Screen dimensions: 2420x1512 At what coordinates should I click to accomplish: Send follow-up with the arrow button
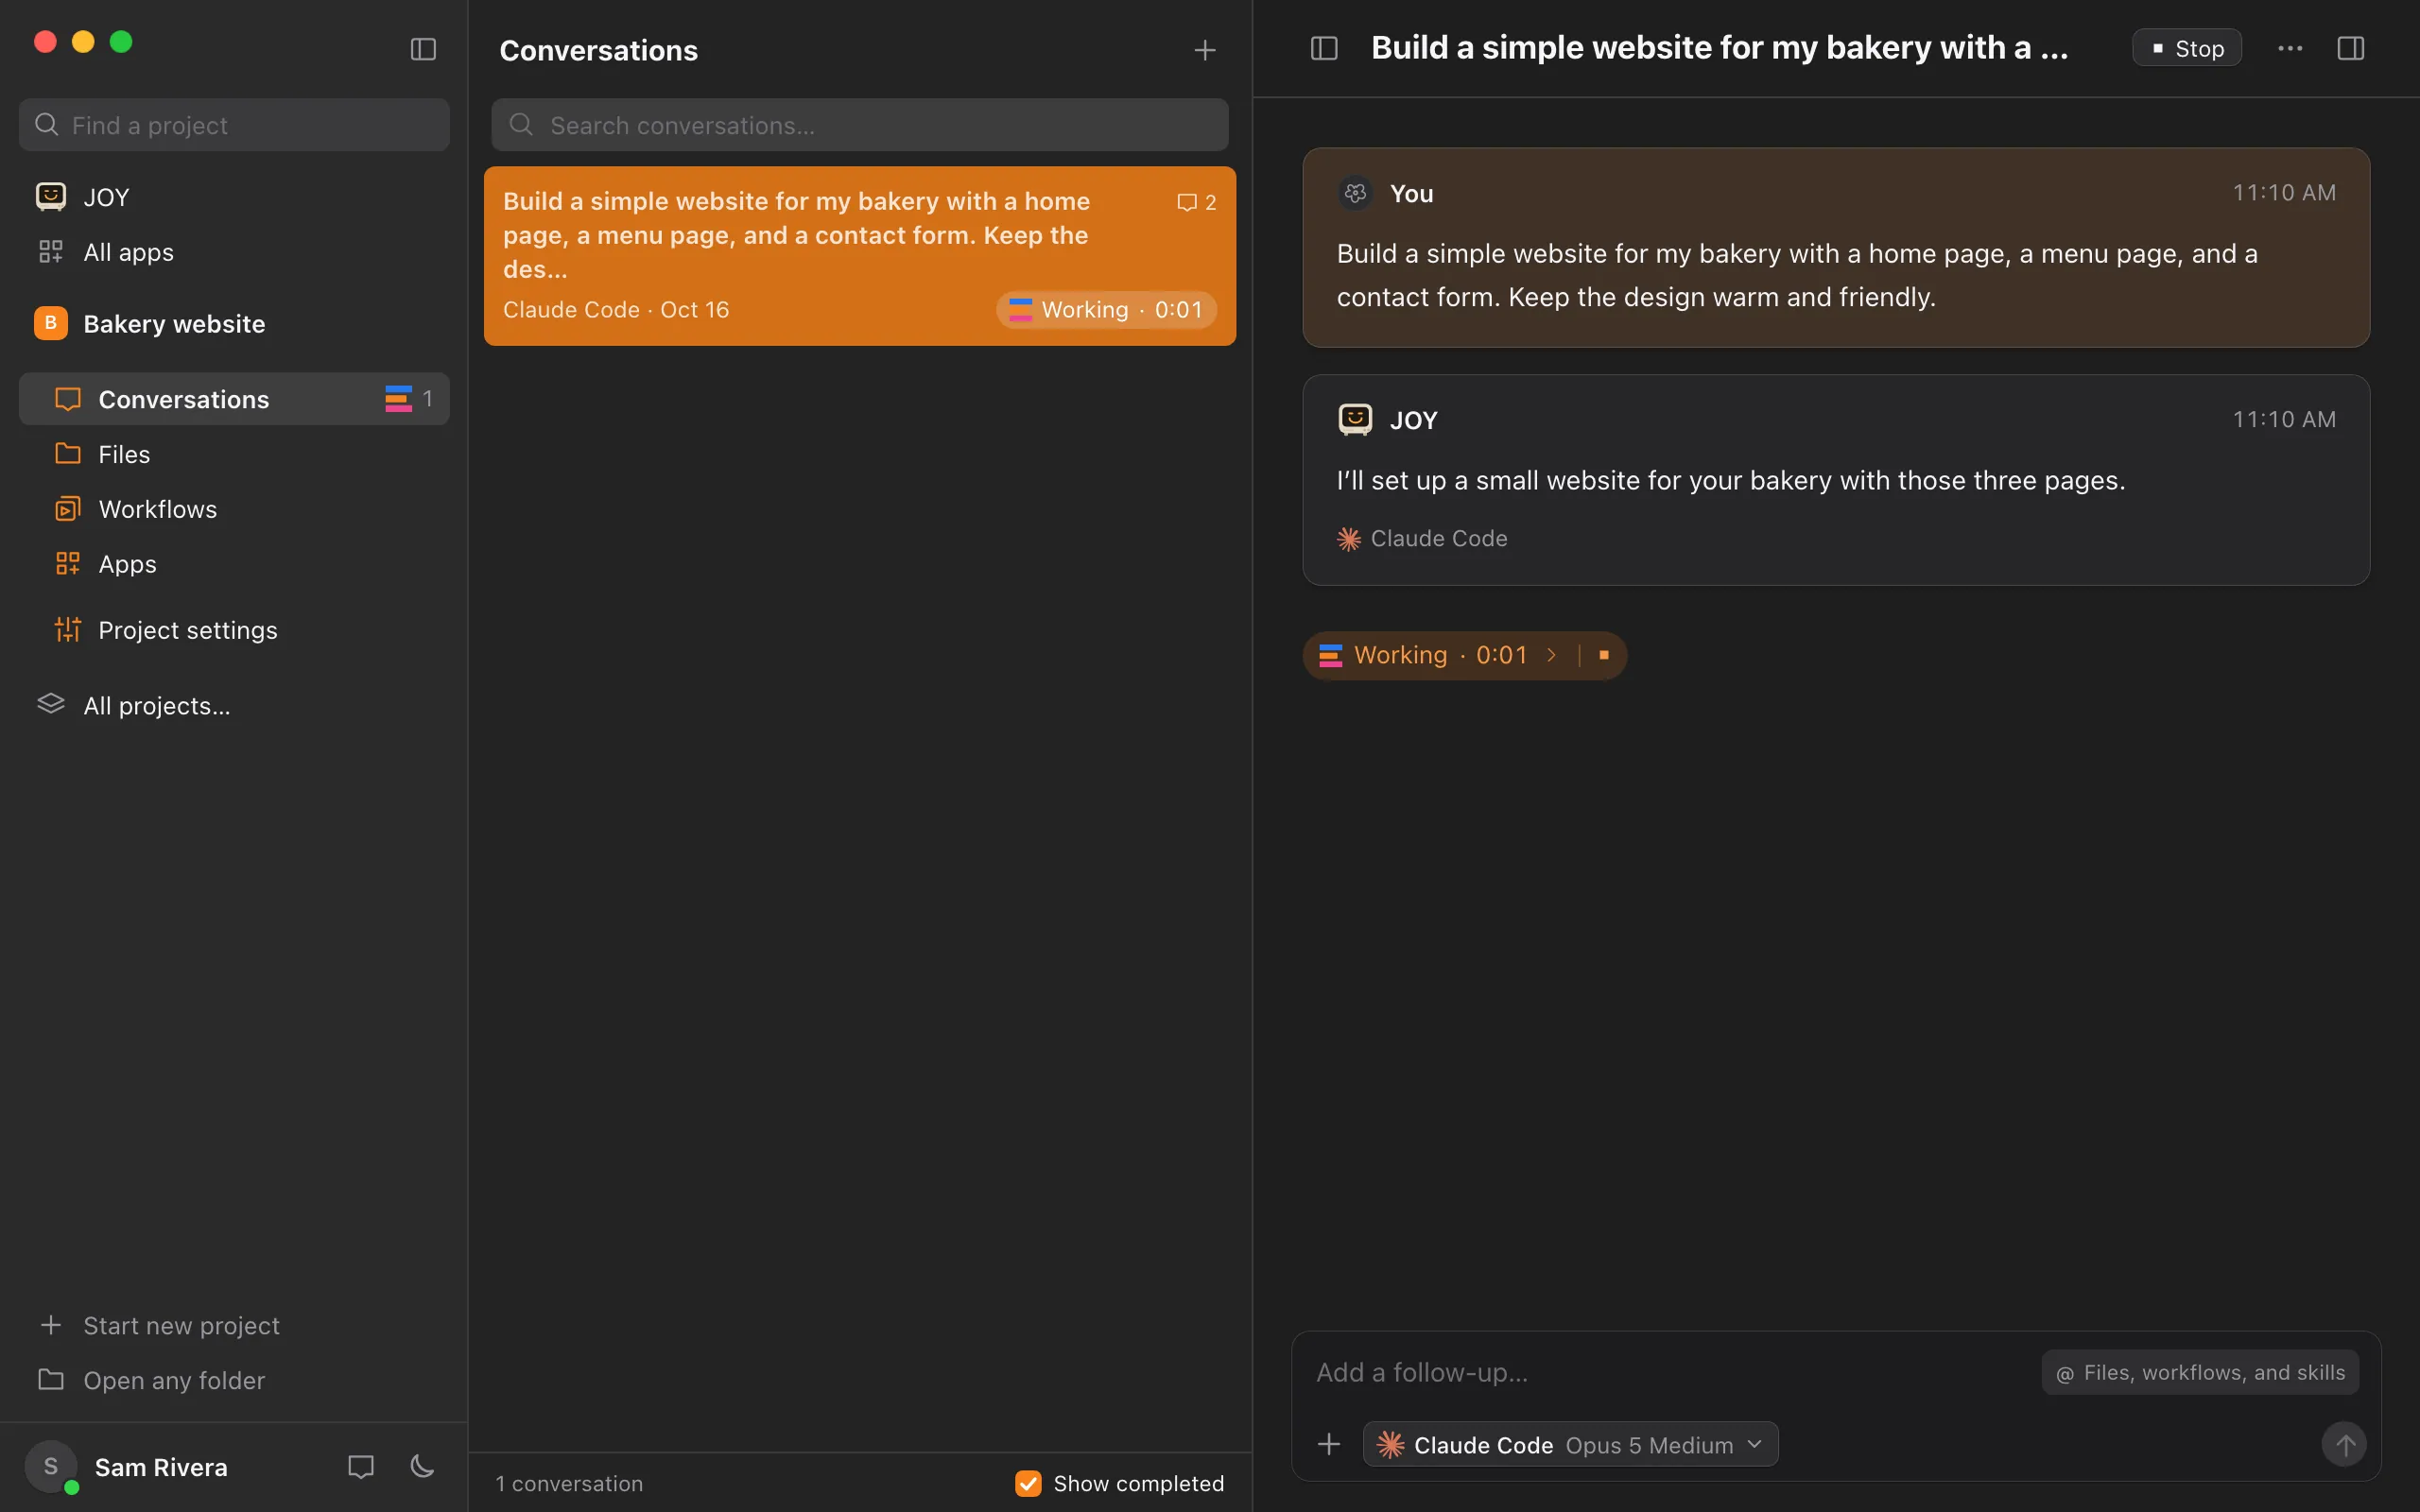click(2344, 1444)
